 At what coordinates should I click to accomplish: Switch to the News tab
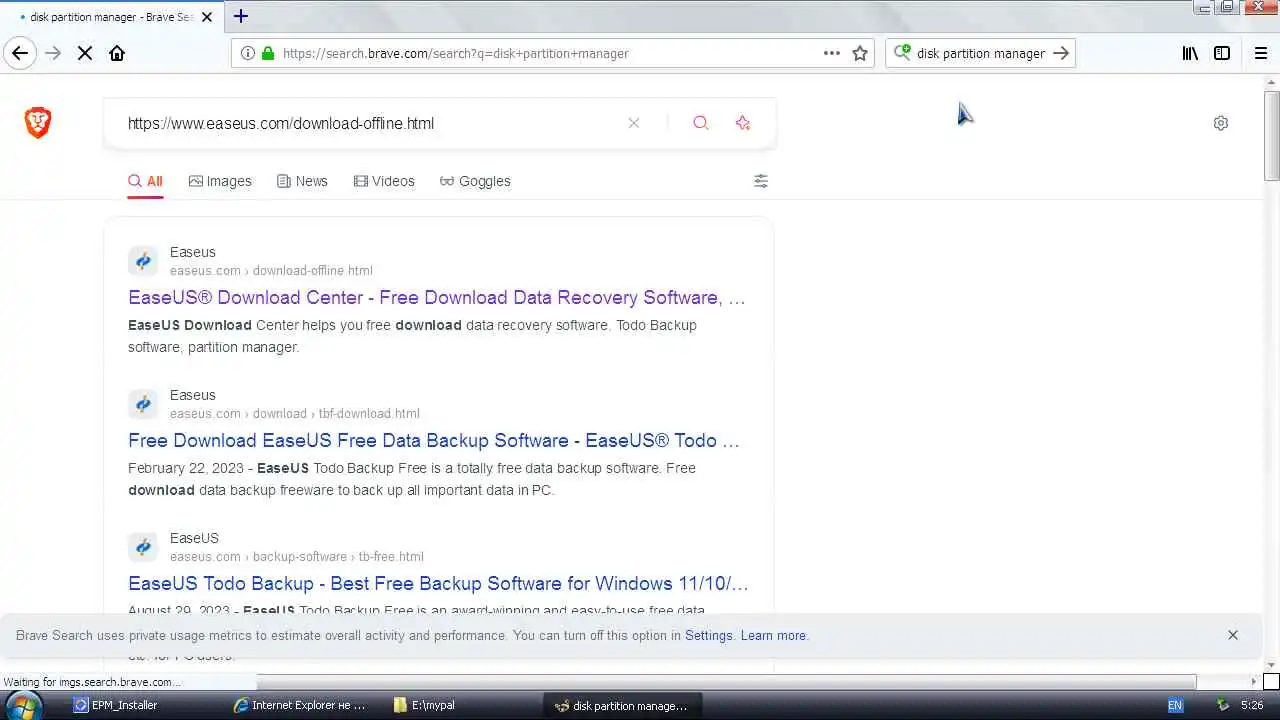[x=302, y=181]
